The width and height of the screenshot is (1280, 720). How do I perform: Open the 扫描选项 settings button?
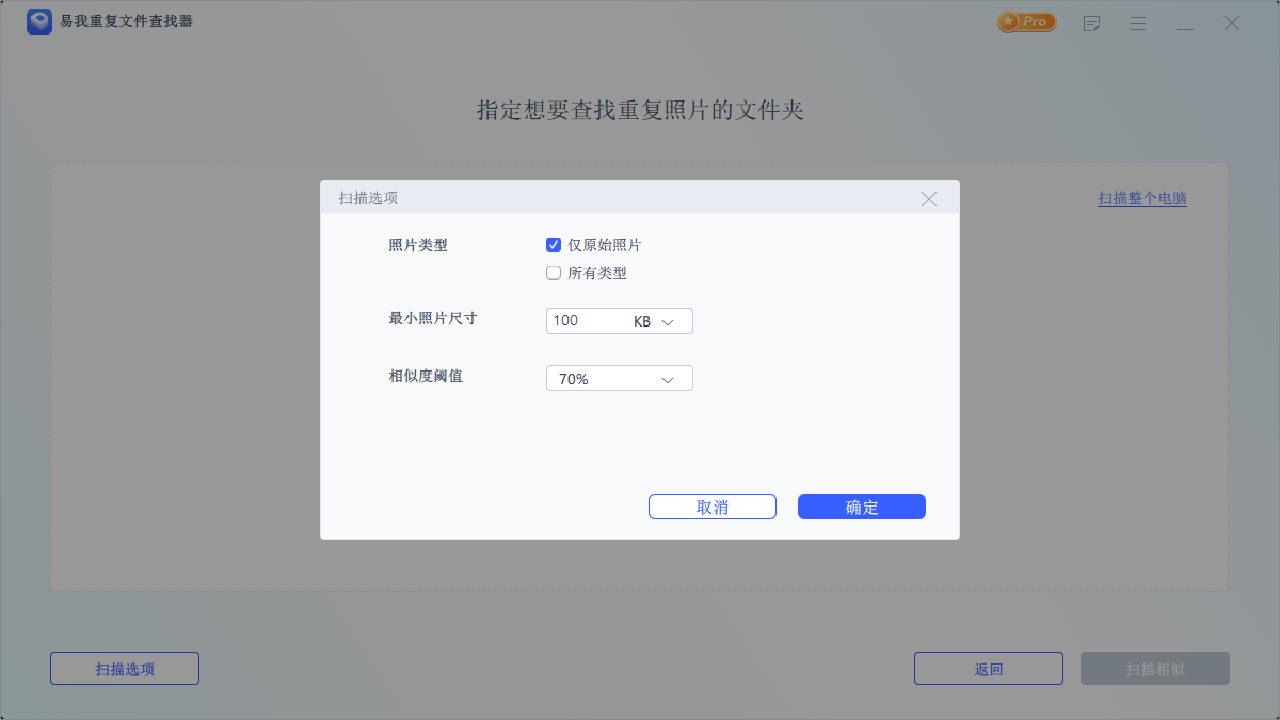click(x=124, y=668)
